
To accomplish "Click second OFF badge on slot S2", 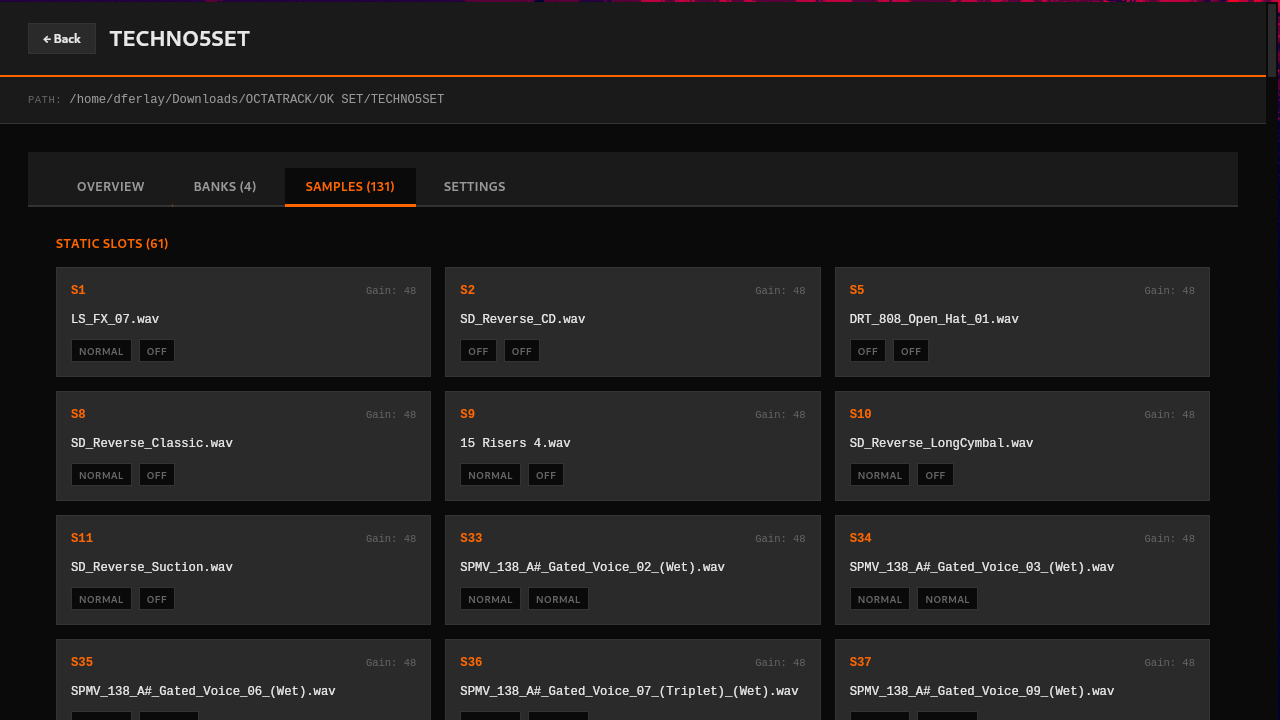I will (x=522, y=351).
